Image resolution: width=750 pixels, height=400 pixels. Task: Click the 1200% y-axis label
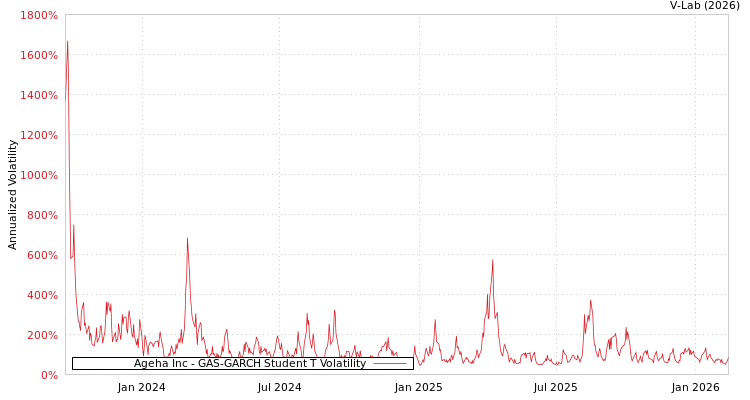coord(39,135)
